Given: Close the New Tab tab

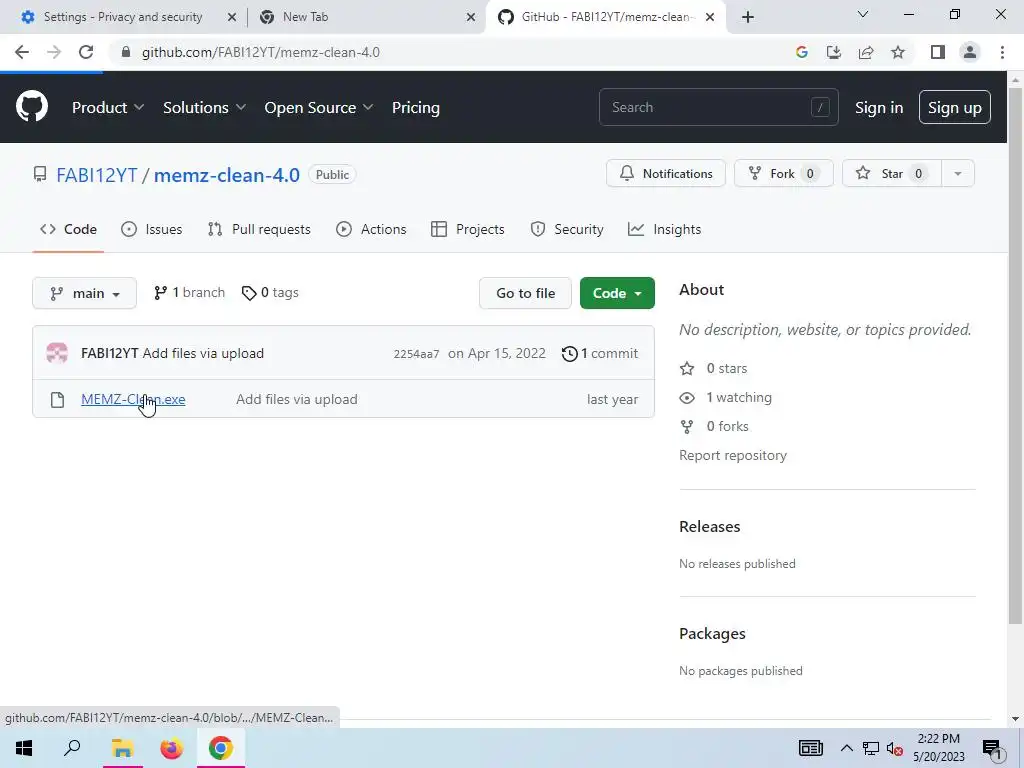Looking at the screenshot, I should (471, 18).
